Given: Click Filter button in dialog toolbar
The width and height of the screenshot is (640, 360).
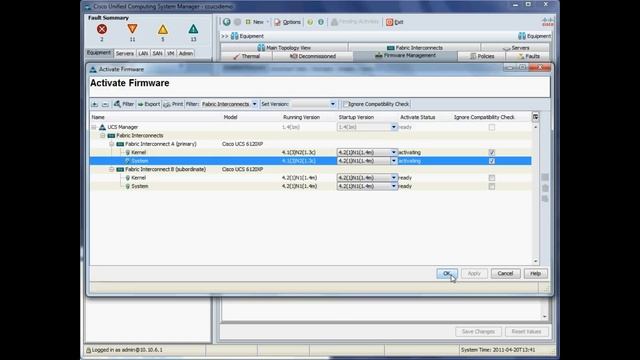Looking at the screenshot, I should (x=124, y=104).
